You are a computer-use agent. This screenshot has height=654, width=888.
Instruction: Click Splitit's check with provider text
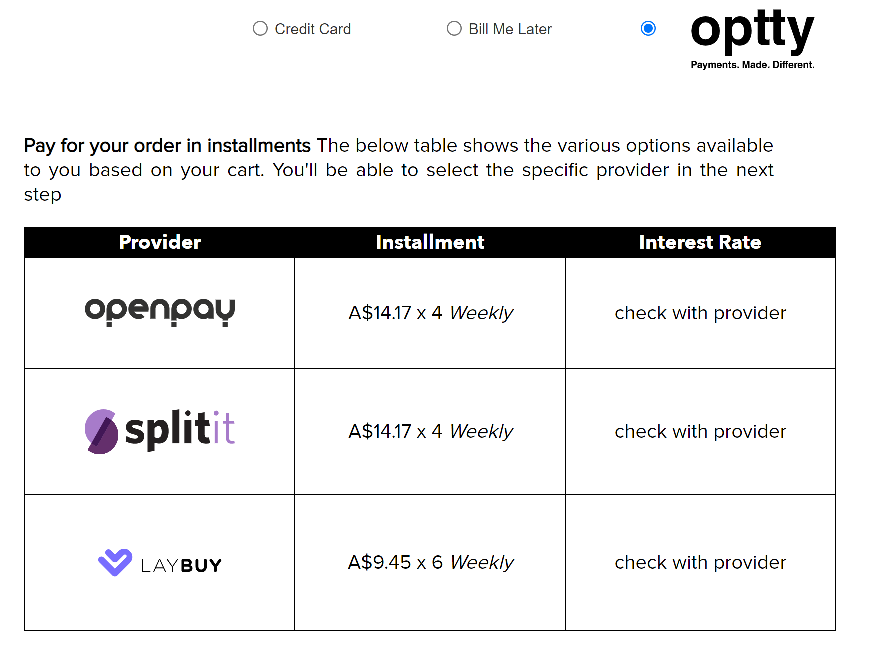[x=700, y=432]
